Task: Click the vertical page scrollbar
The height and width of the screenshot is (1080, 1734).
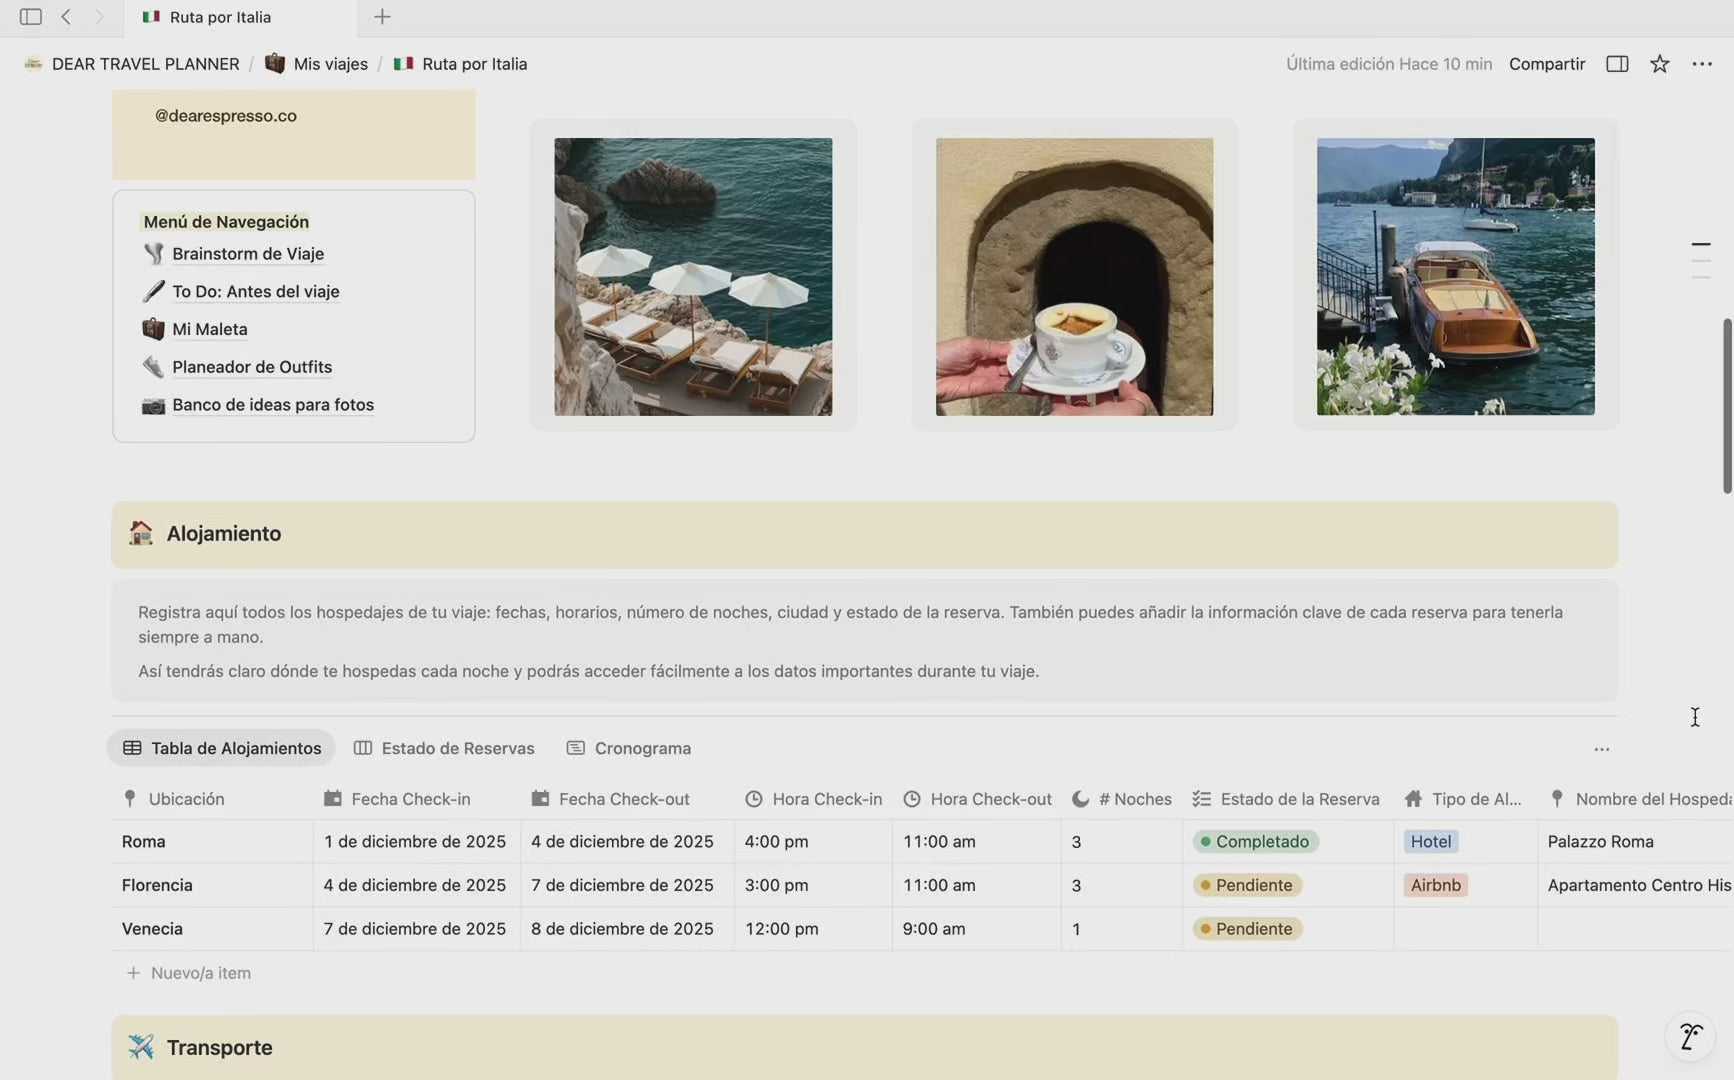Action: (1726, 405)
